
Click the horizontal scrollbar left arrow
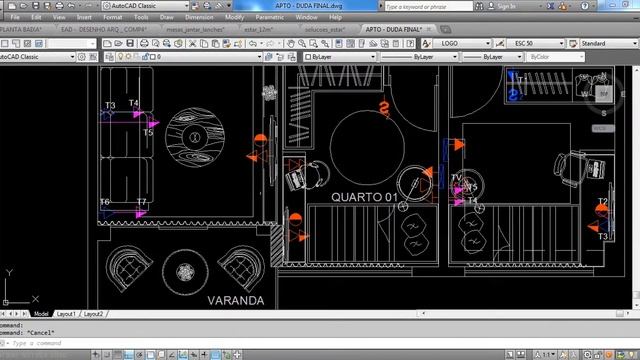pos(424,313)
